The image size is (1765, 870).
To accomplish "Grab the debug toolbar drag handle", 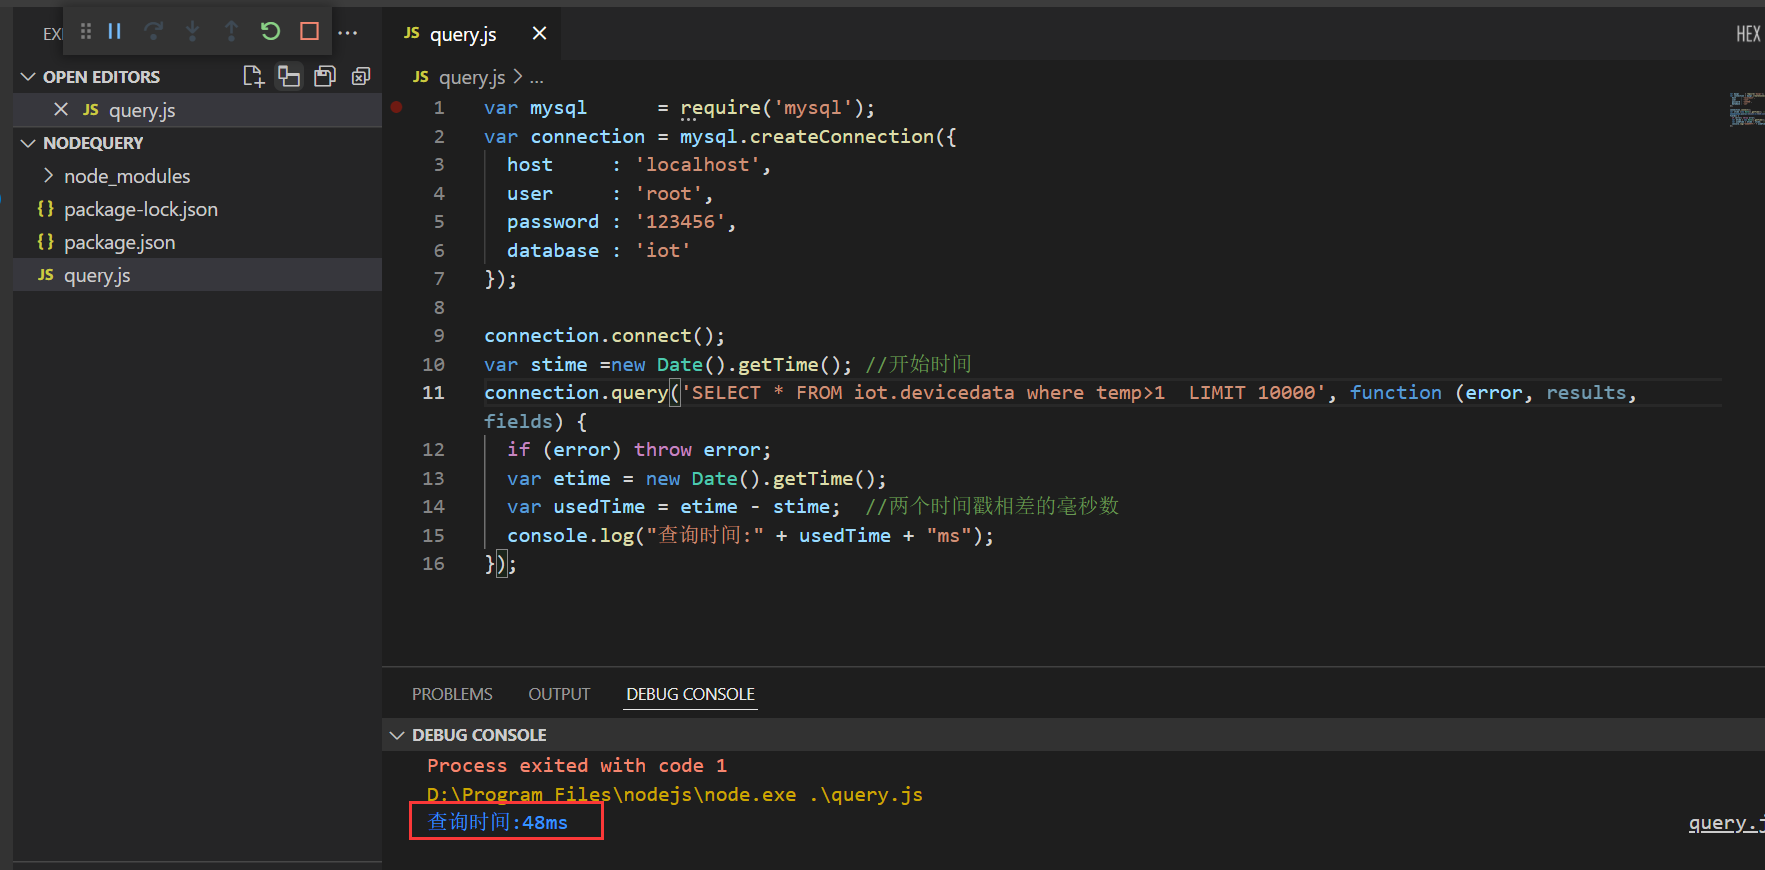I will pos(86,32).
